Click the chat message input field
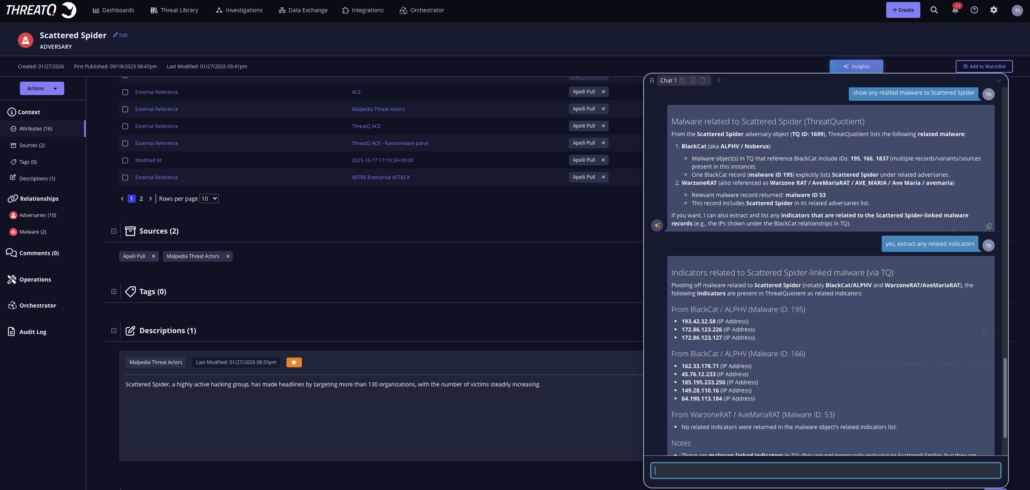Viewport: 1030px width, 490px height. click(826, 470)
